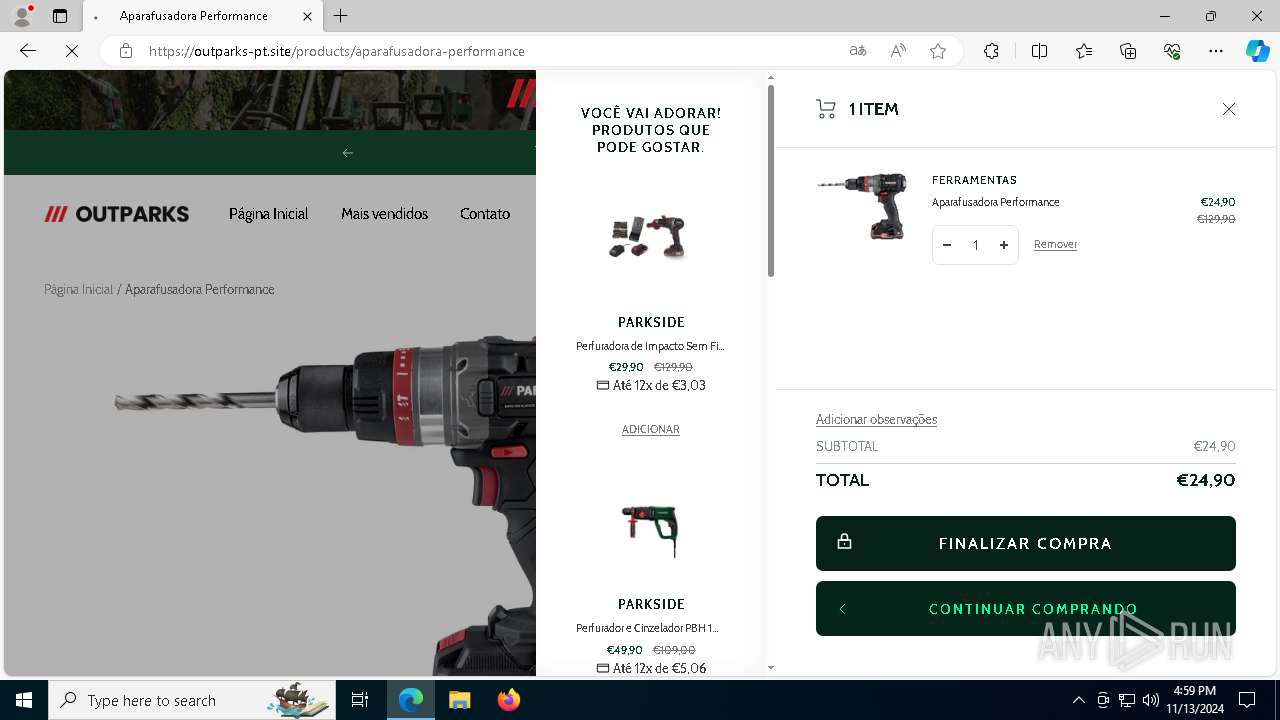
Task: Open notification center icon
Action: click(1247, 700)
